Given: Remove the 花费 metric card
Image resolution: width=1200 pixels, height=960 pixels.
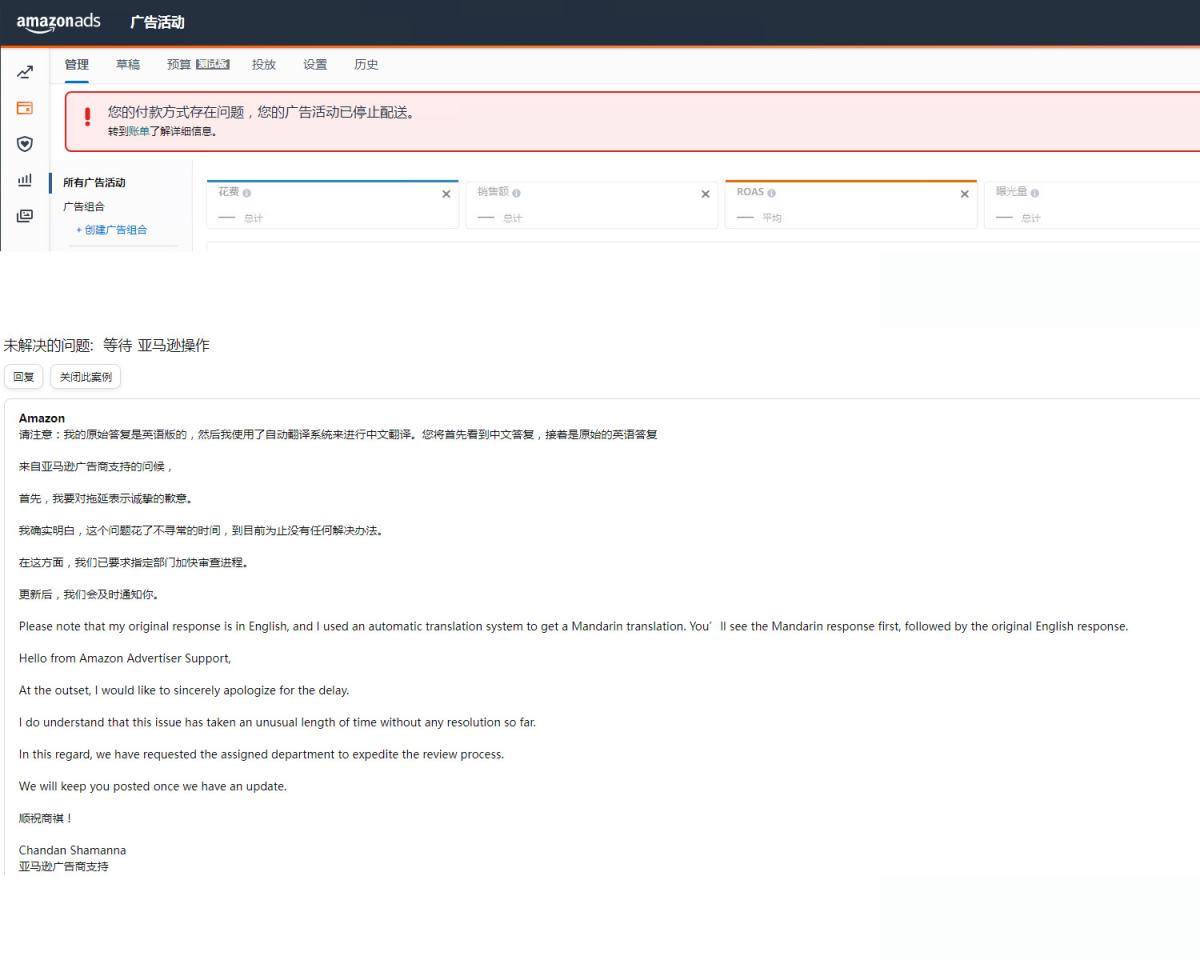Looking at the screenshot, I should coord(446,194).
